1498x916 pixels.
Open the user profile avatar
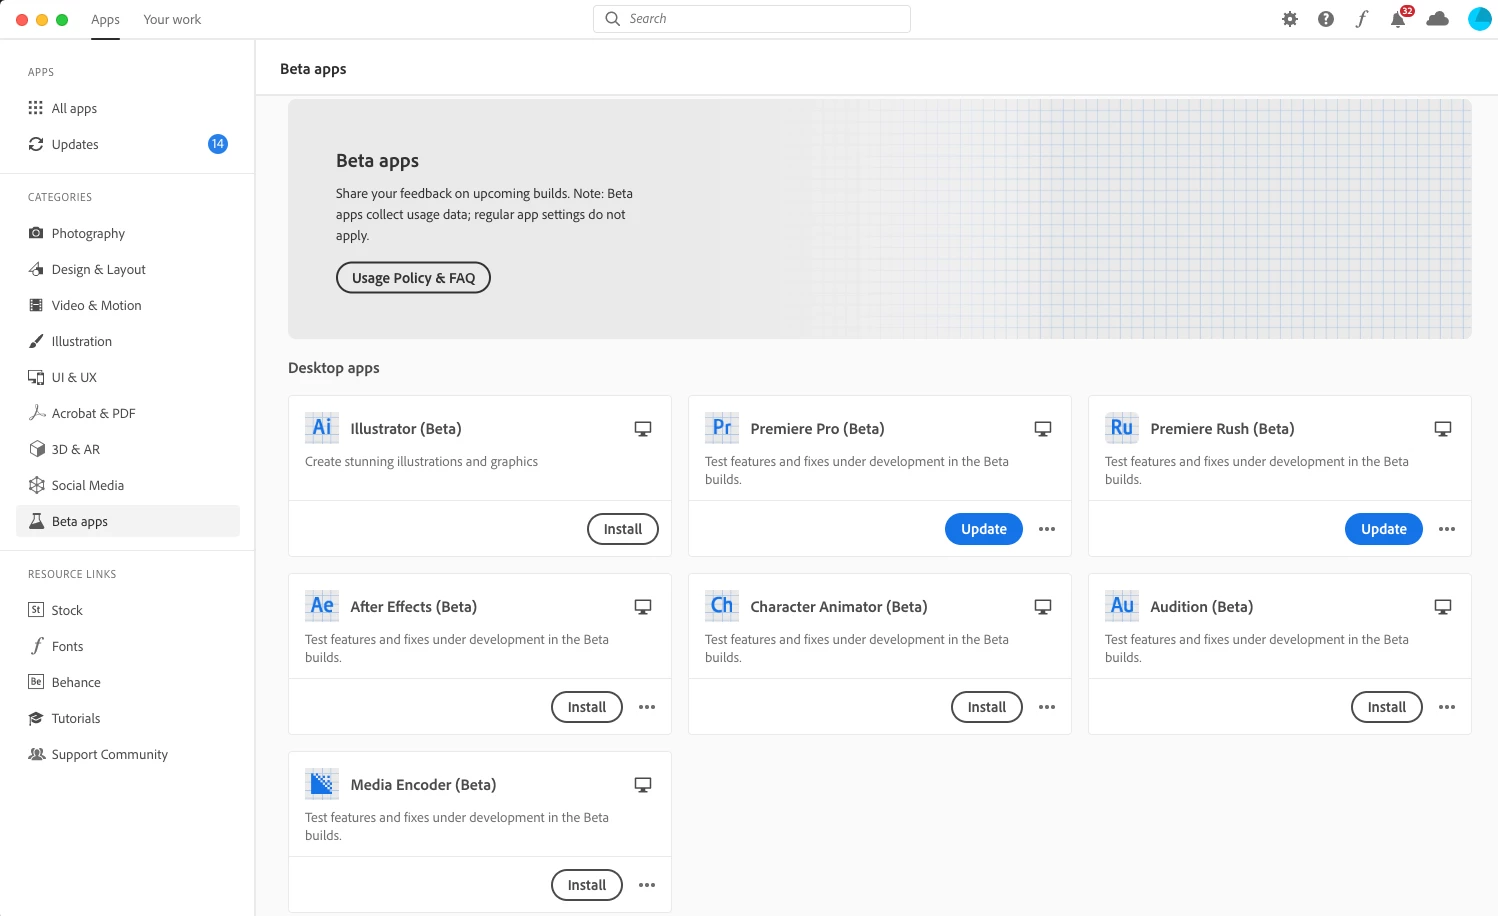coord(1480,19)
